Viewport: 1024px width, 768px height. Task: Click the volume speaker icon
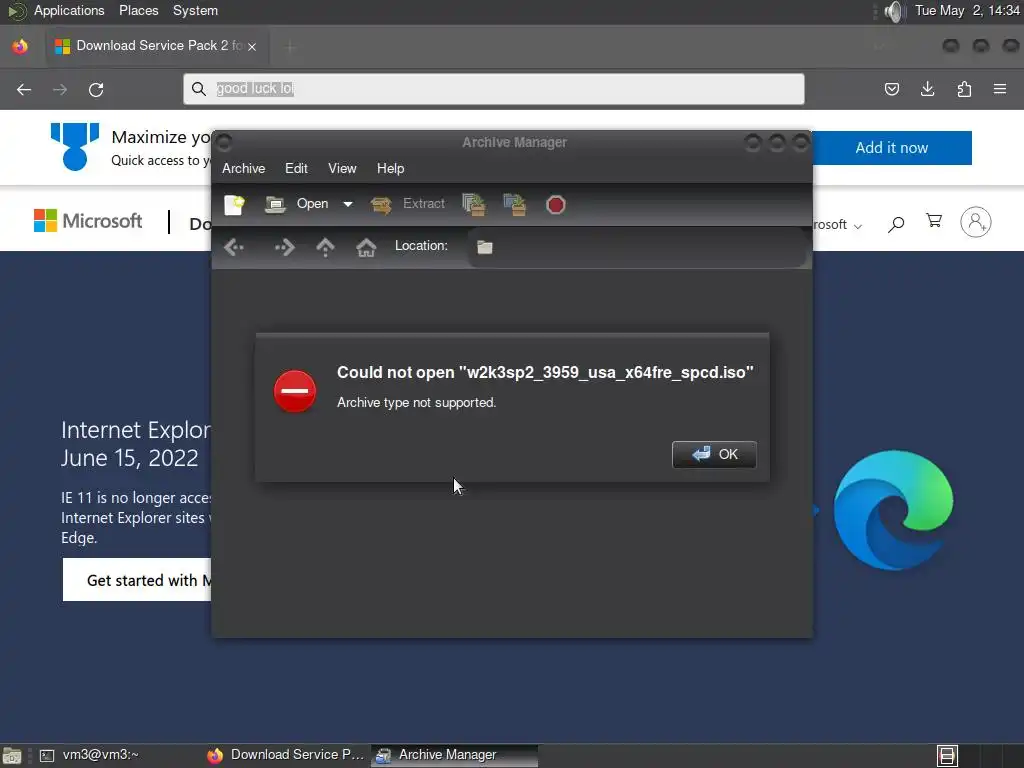click(893, 11)
